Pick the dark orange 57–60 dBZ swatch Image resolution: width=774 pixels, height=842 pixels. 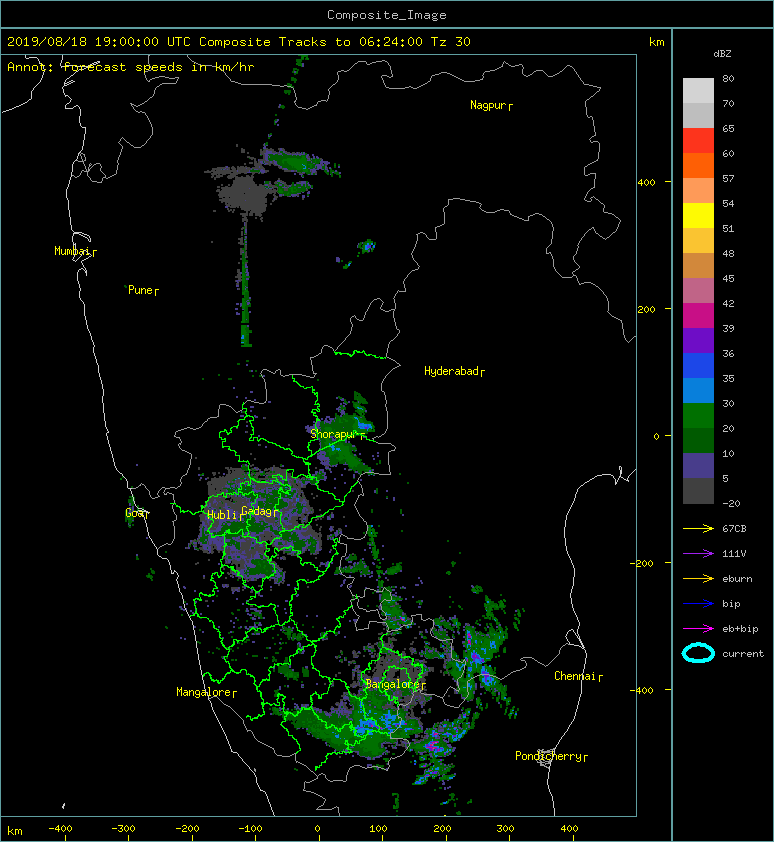pos(698,165)
